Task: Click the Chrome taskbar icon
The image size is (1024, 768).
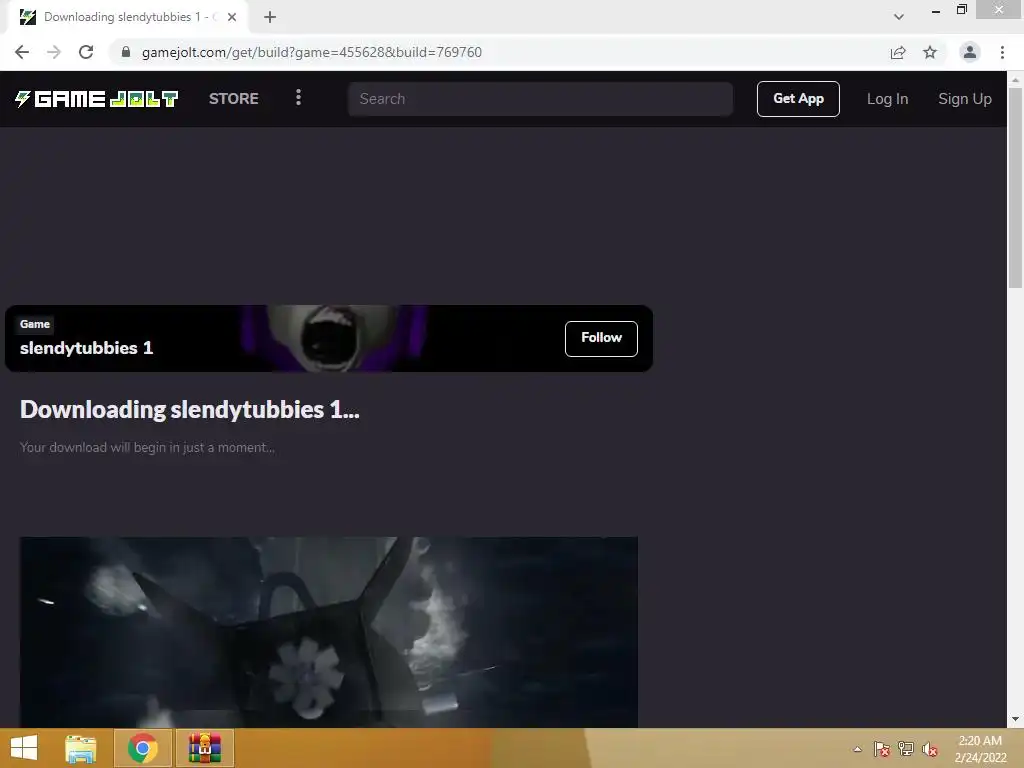Action: coord(142,748)
